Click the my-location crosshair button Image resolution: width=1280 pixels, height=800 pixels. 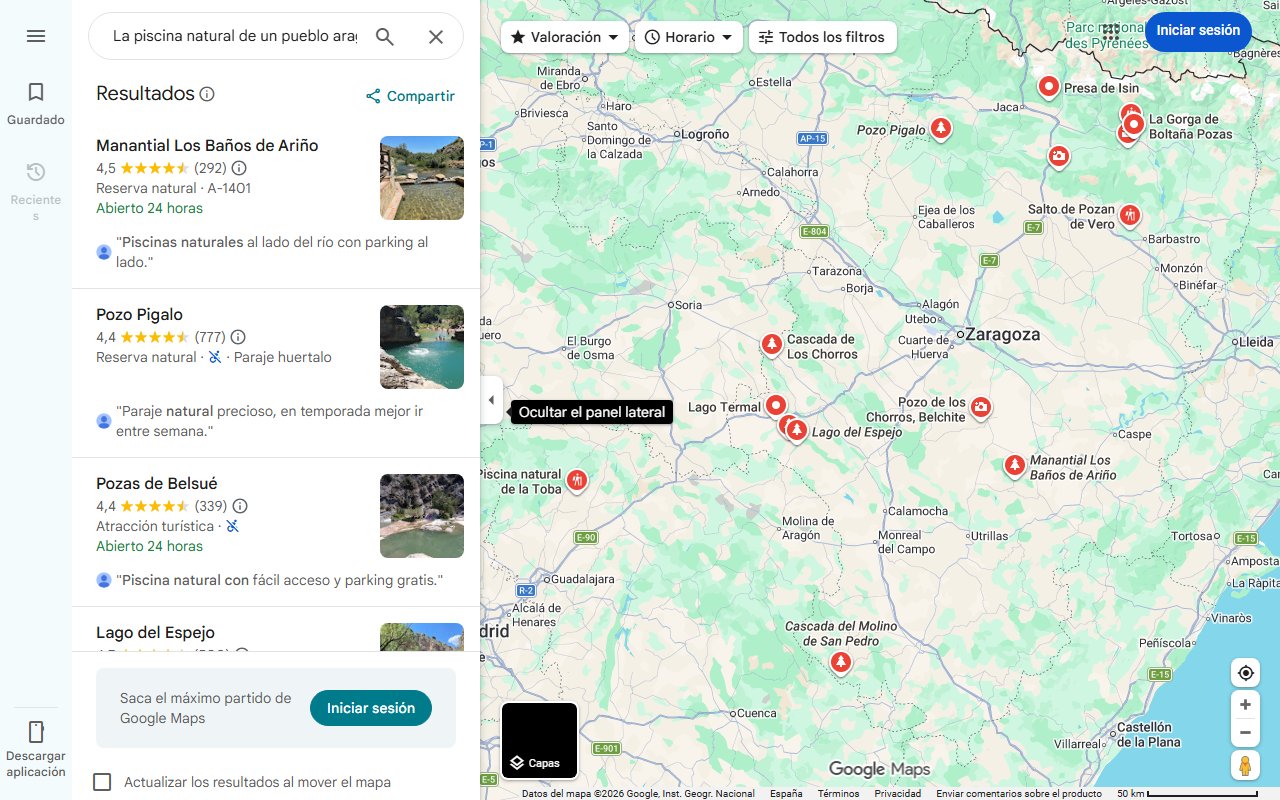point(1245,672)
